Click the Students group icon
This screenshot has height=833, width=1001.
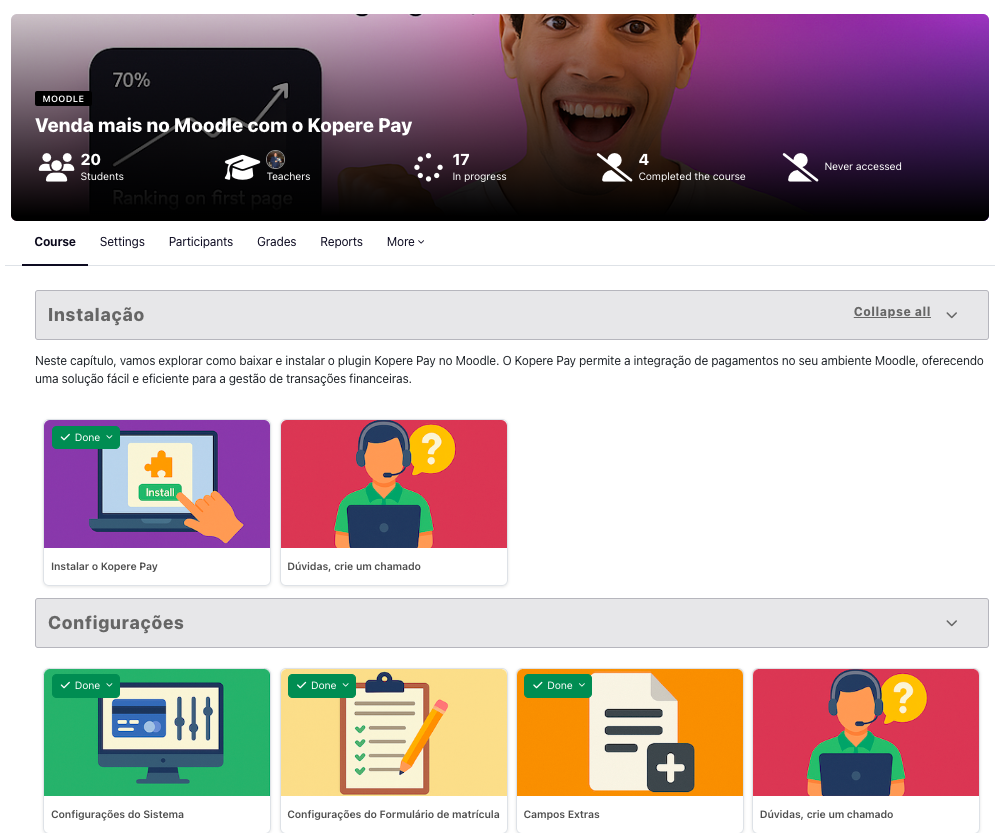click(56, 167)
